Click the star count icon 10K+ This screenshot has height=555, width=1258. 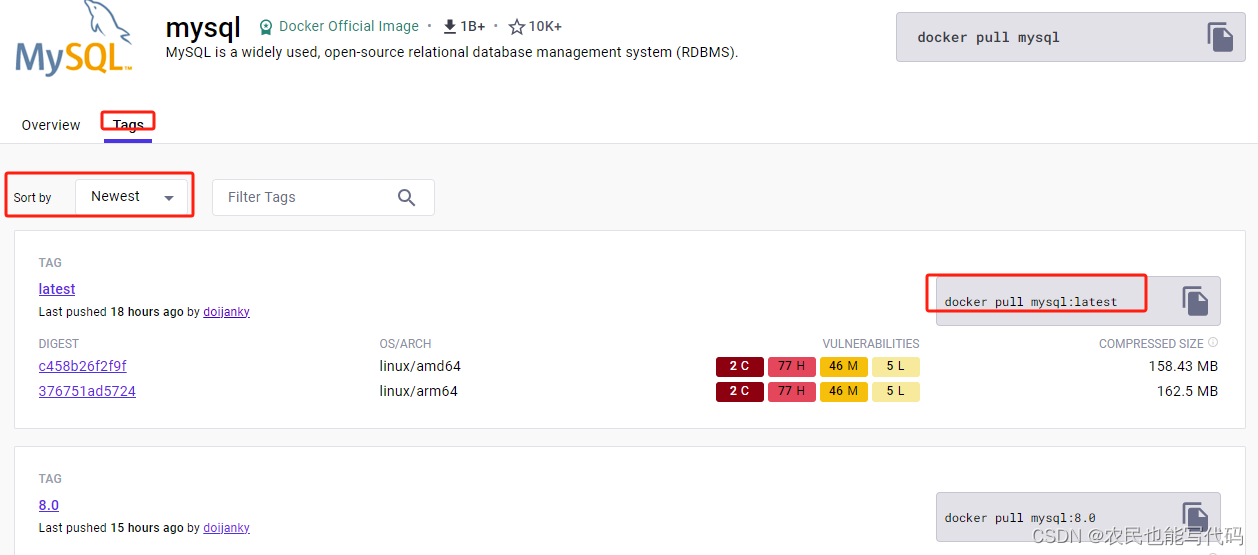click(x=516, y=27)
